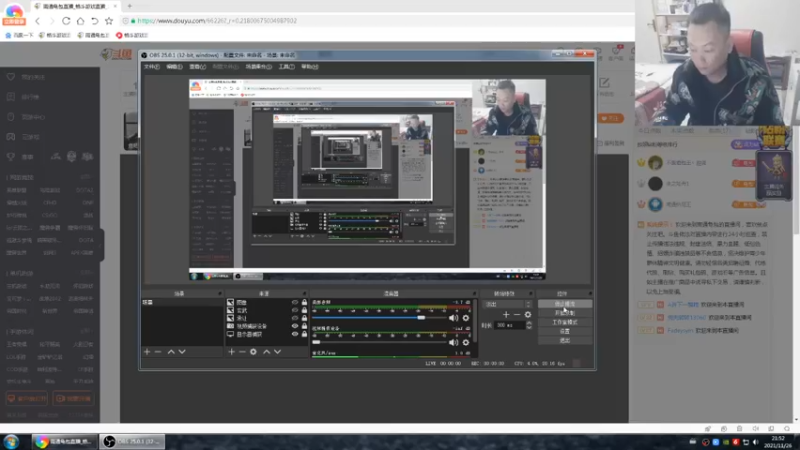Toggle lock on display capture source
This screenshot has width=800, height=450.
[x=305, y=334]
